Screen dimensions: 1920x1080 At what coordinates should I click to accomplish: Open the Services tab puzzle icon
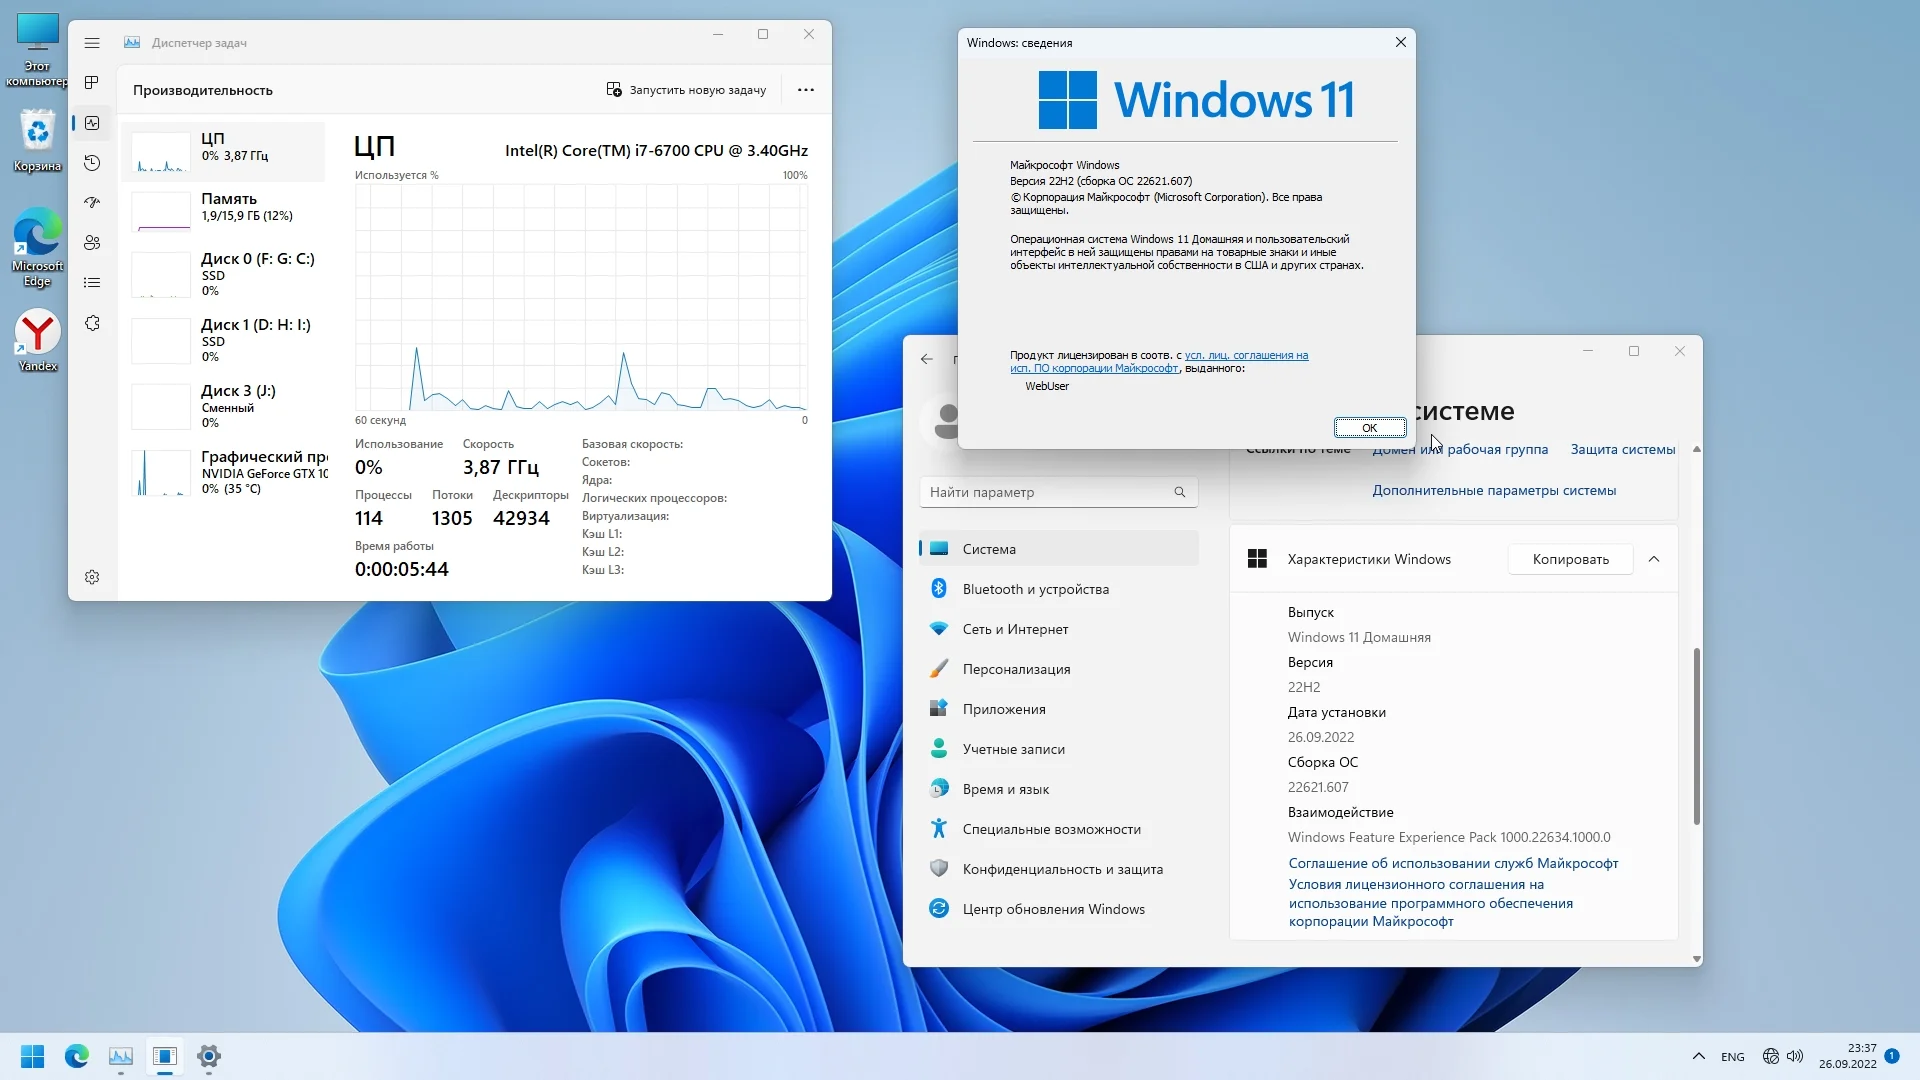coord(92,323)
